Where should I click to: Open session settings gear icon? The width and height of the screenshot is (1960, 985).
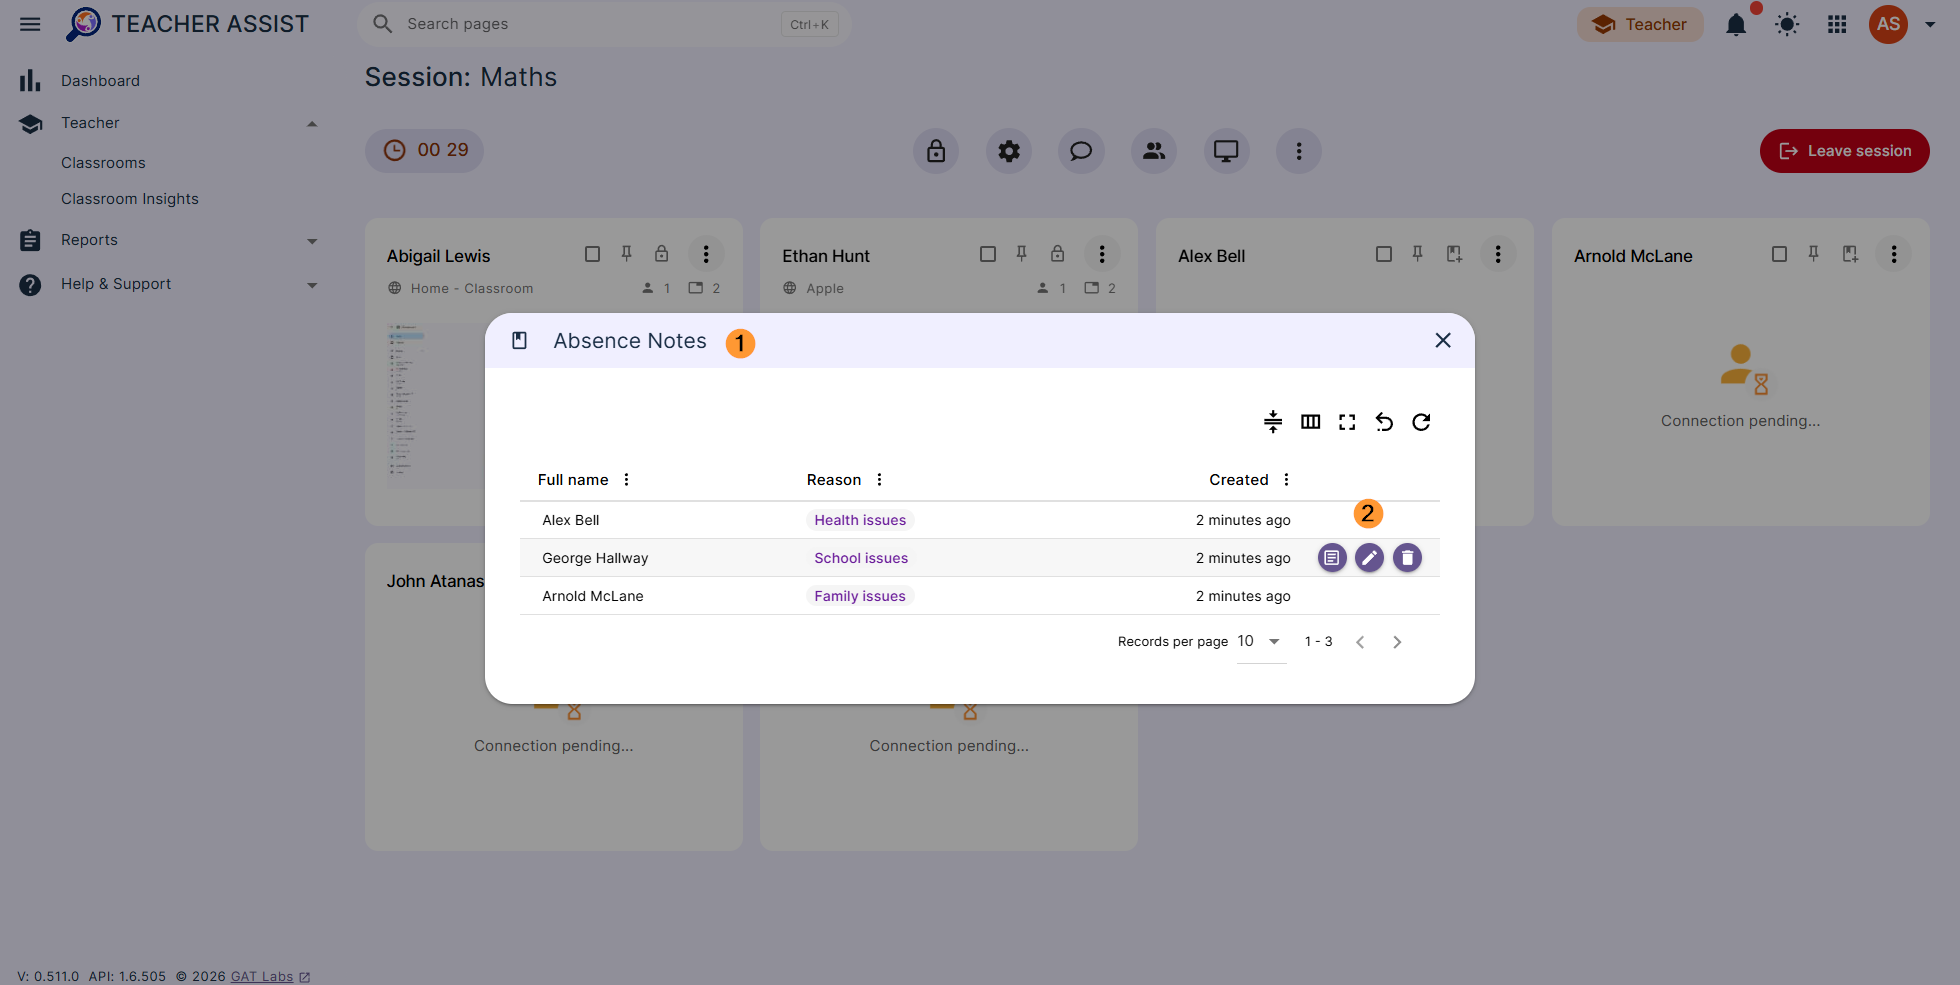tap(1009, 151)
